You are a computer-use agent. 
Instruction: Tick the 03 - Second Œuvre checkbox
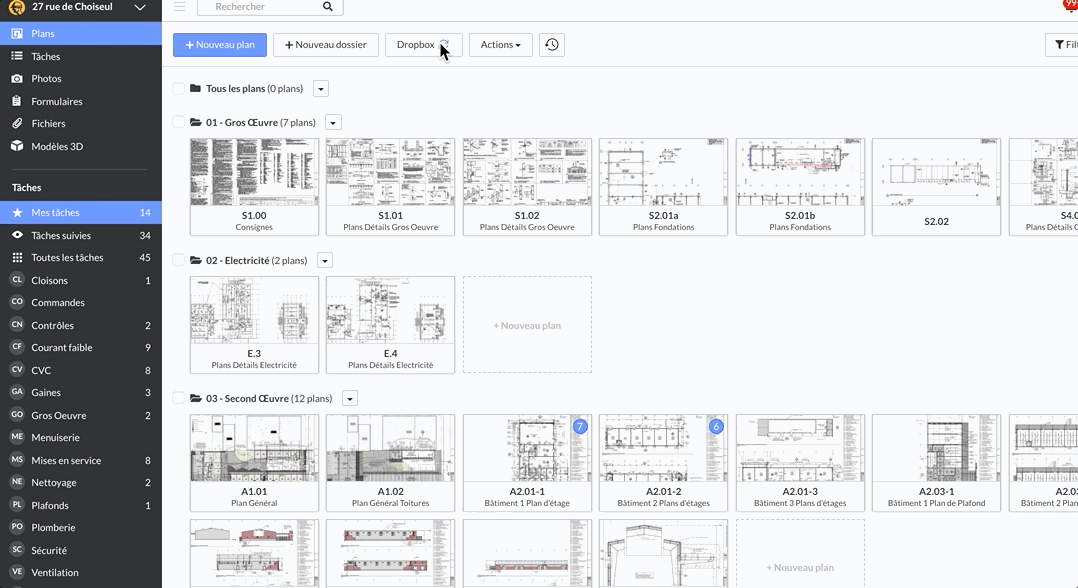pos(179,398)
